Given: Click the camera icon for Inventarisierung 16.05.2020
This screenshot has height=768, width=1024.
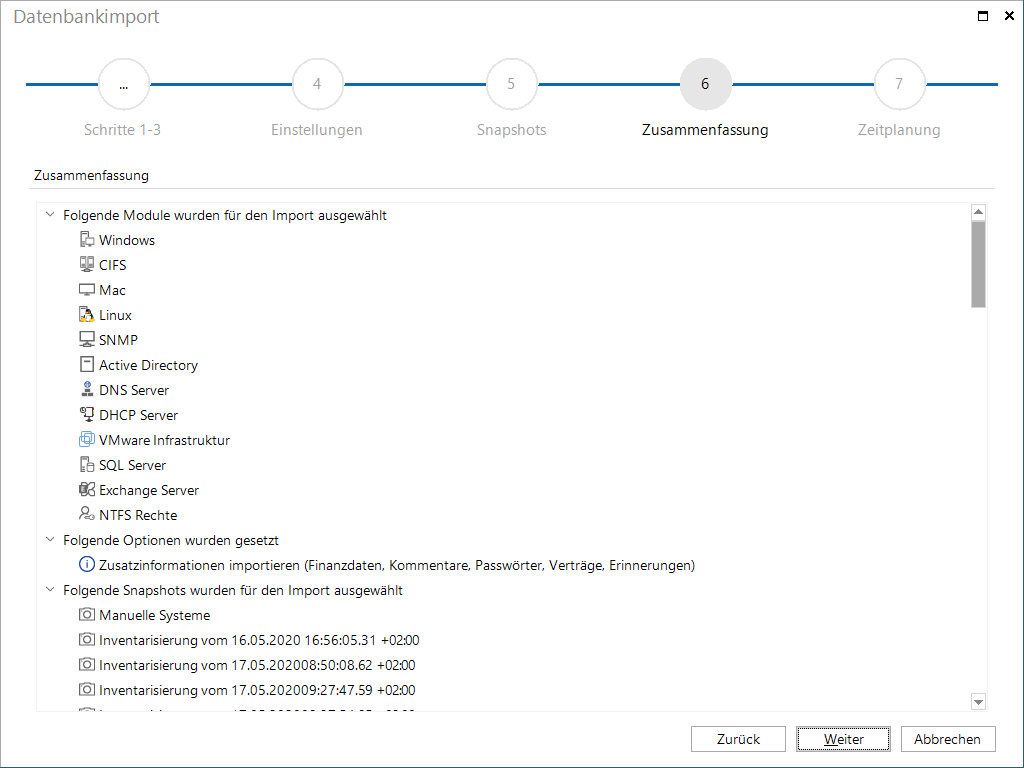Looking at the screenshot, I should pos(87,639).
